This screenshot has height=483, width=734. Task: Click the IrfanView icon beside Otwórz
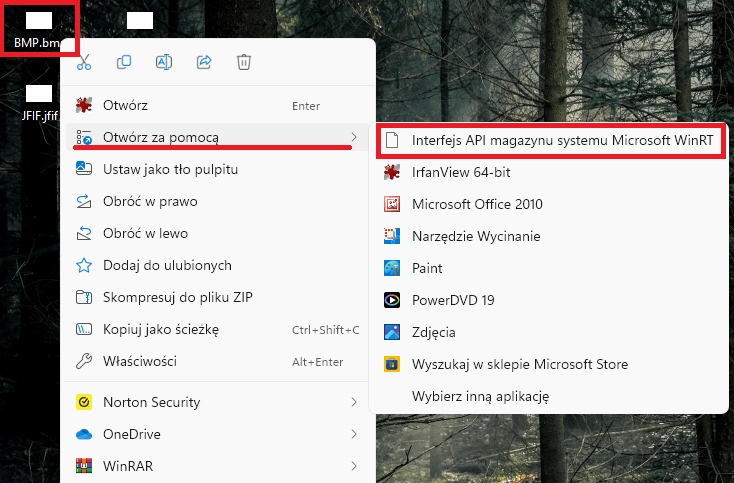point(84,105)
